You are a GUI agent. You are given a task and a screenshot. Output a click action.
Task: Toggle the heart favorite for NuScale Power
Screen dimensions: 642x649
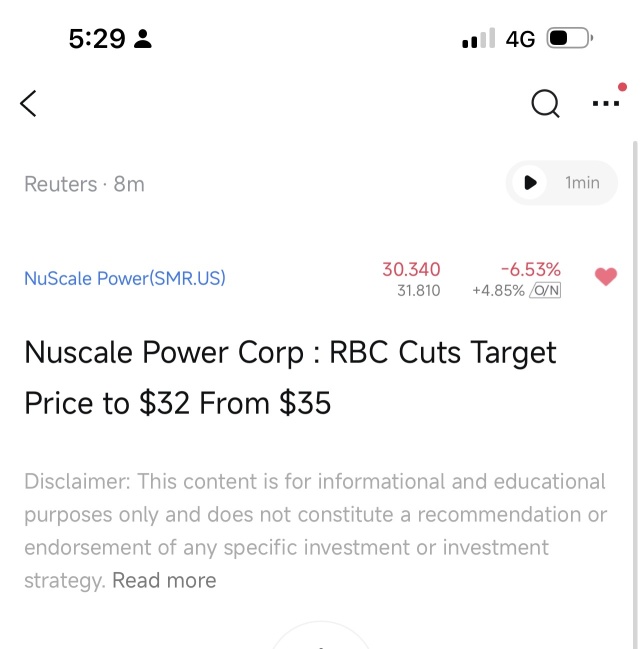click(x=606, y=277)
